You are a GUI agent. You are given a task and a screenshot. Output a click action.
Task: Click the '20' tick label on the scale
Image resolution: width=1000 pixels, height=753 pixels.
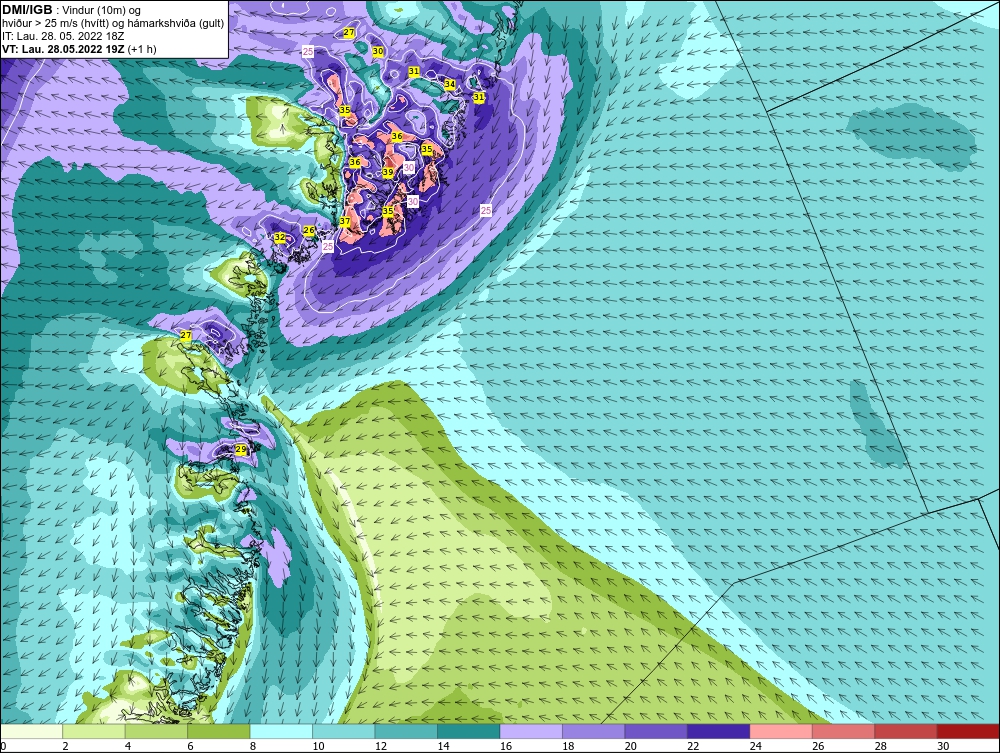pos(631,746)
